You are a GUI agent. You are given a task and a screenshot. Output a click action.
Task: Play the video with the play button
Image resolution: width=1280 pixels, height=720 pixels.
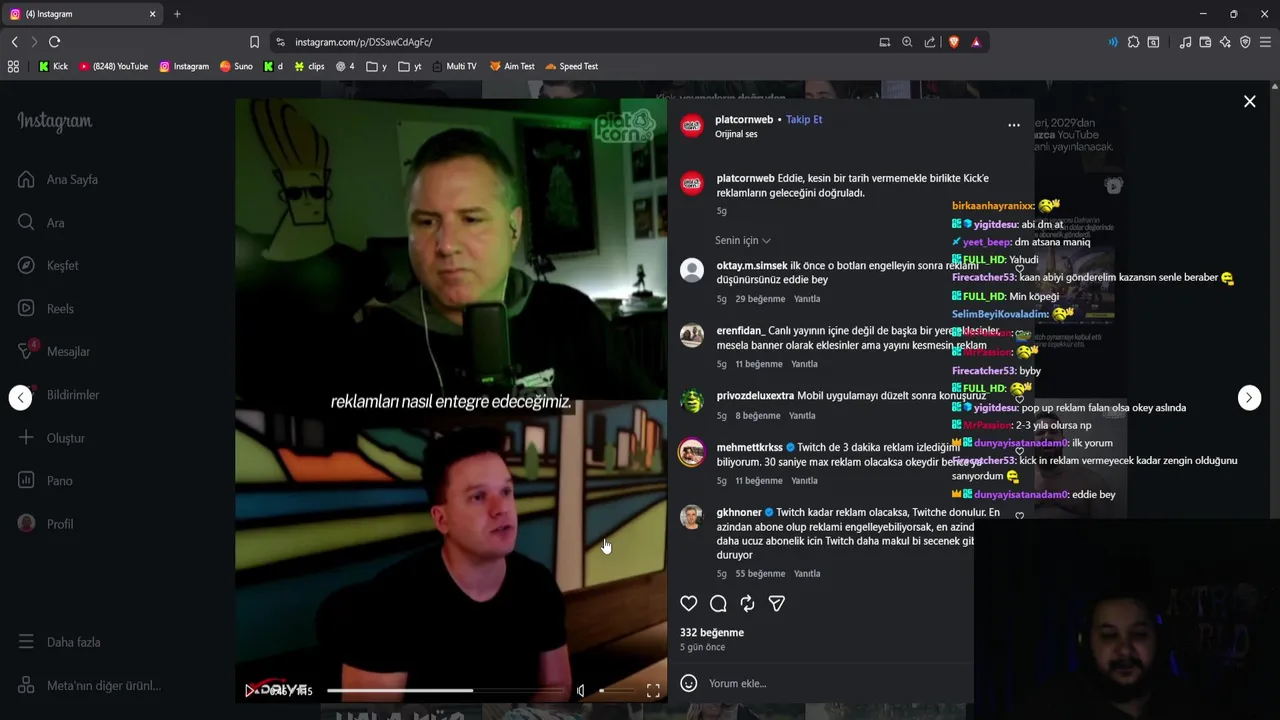pos(250,690)
